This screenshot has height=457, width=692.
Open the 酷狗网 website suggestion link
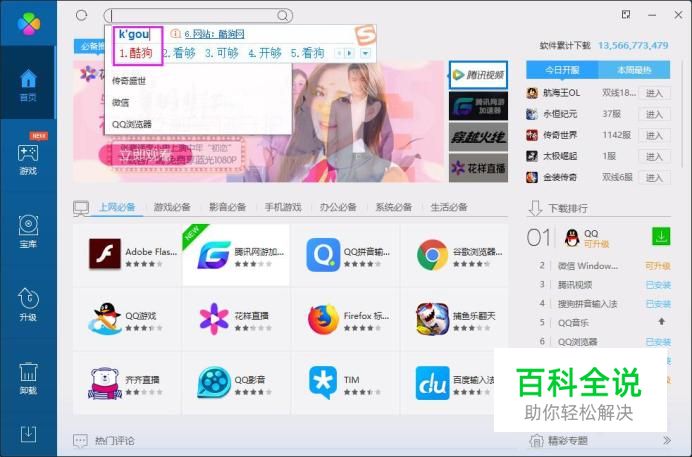coord(214,34)
